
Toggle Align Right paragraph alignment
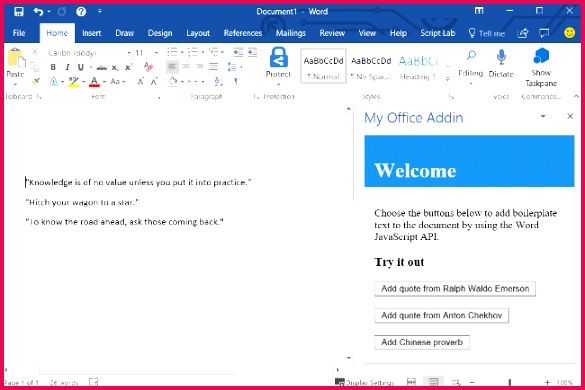tap(200, 67)
